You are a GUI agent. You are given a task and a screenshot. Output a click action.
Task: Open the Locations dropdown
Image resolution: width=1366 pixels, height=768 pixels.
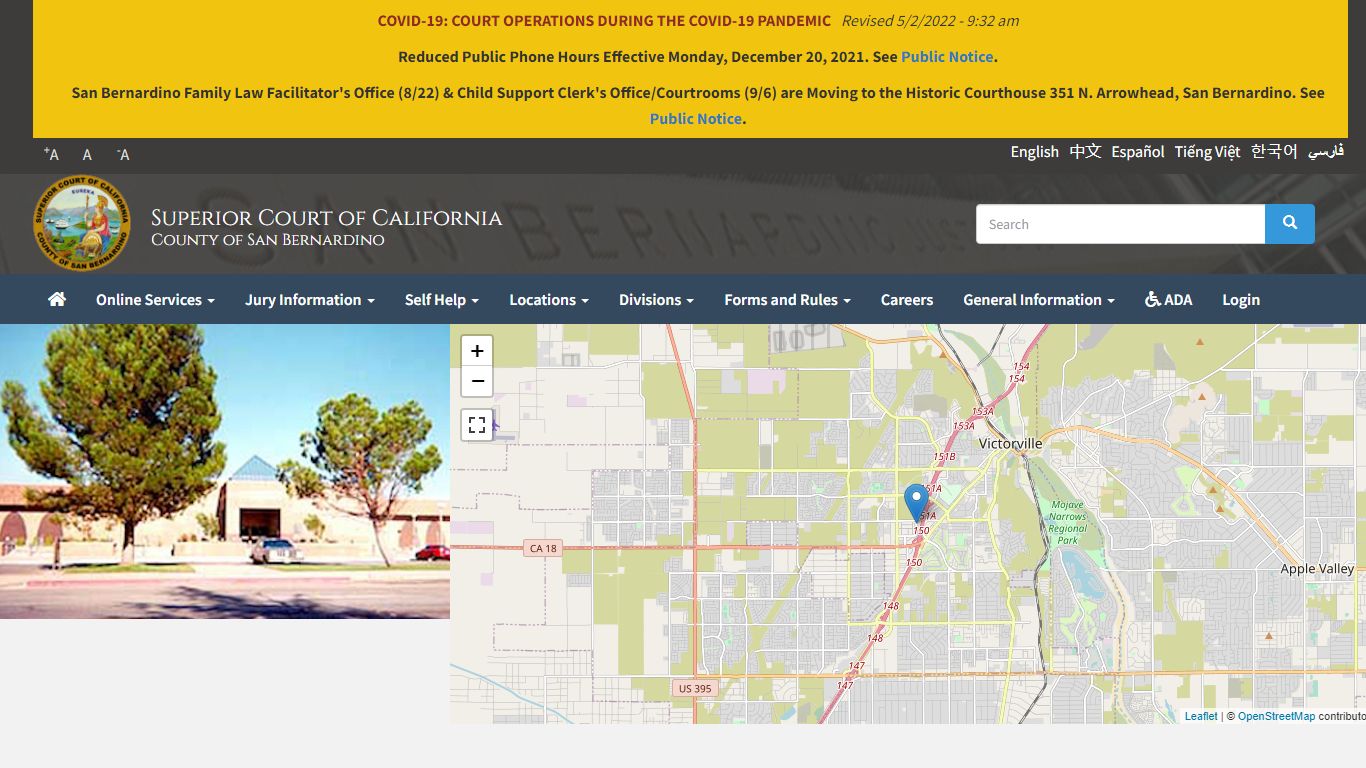(549, 300)
